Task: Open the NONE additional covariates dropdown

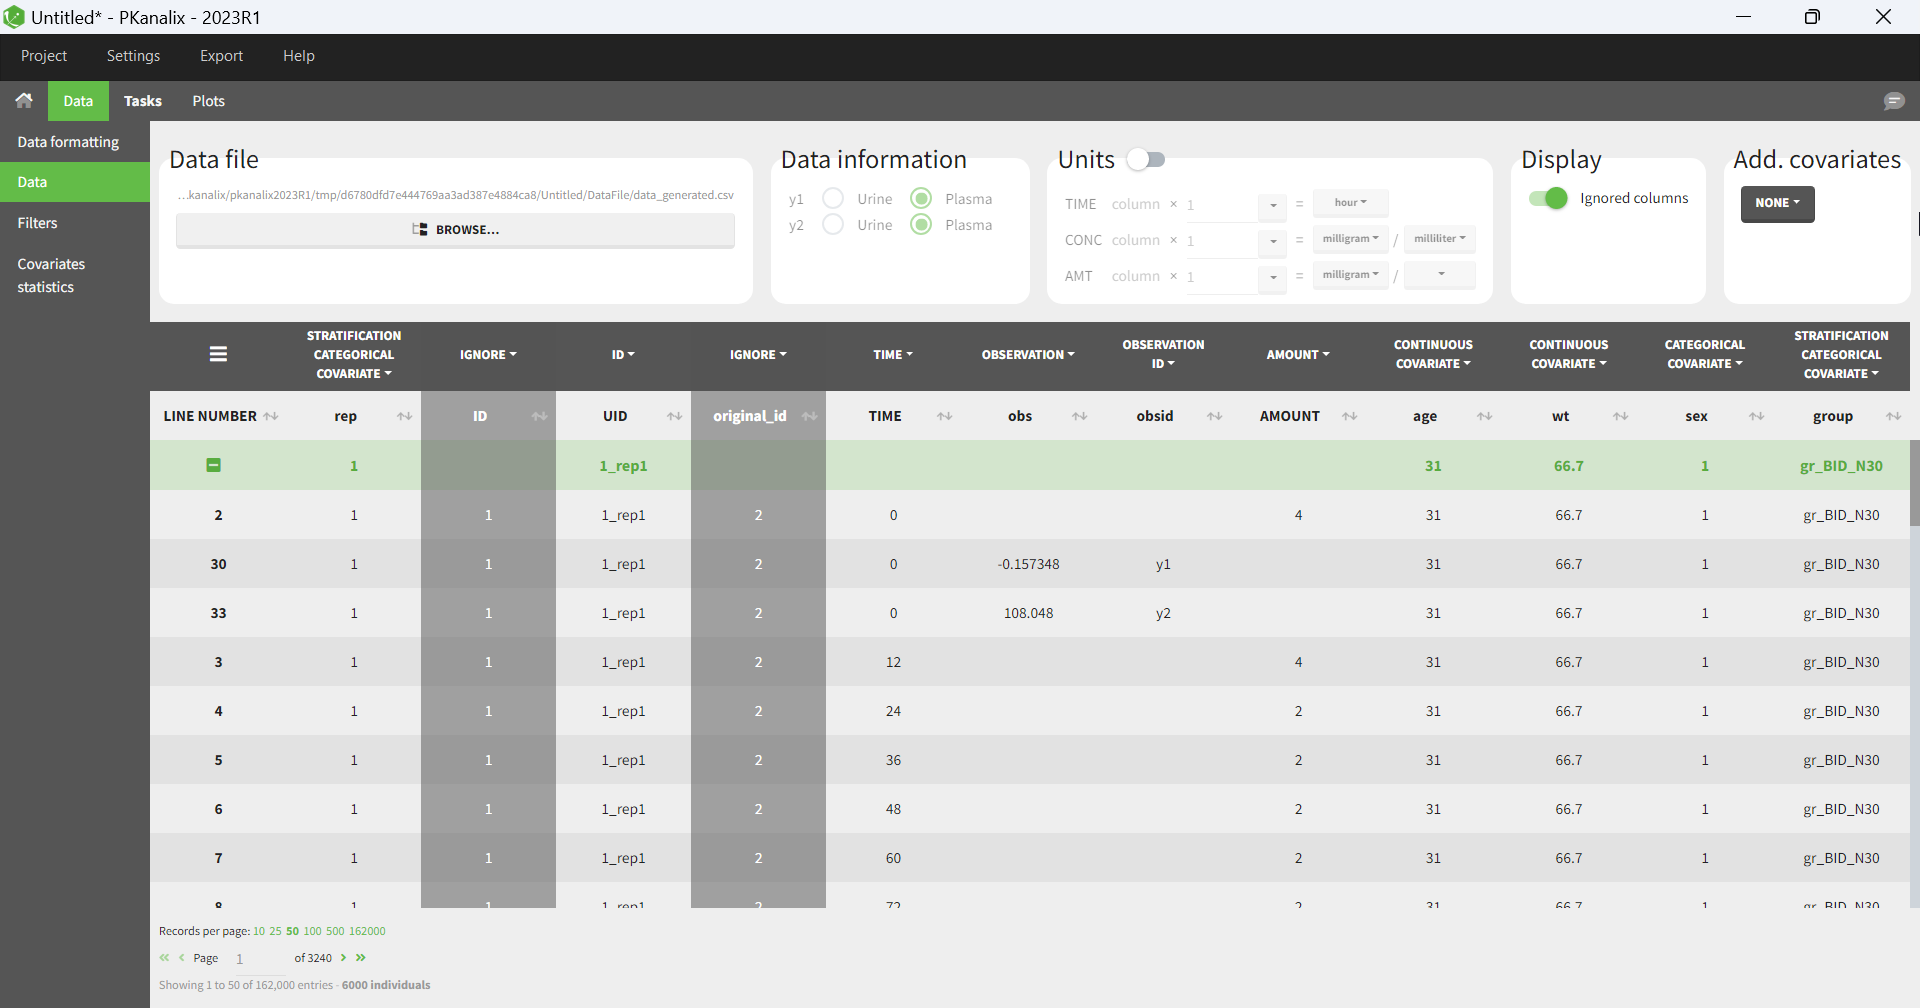Action: pos(1777,203)
